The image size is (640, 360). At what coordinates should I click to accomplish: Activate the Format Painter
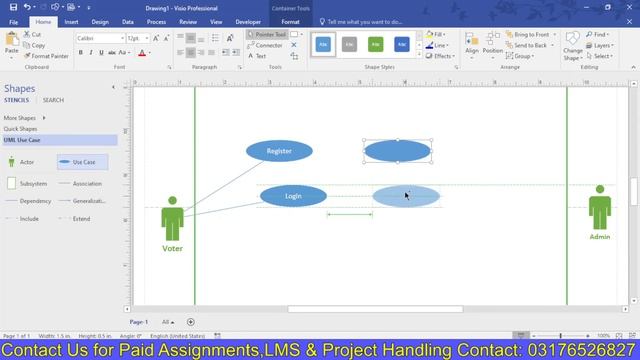(x=46, y=56)
